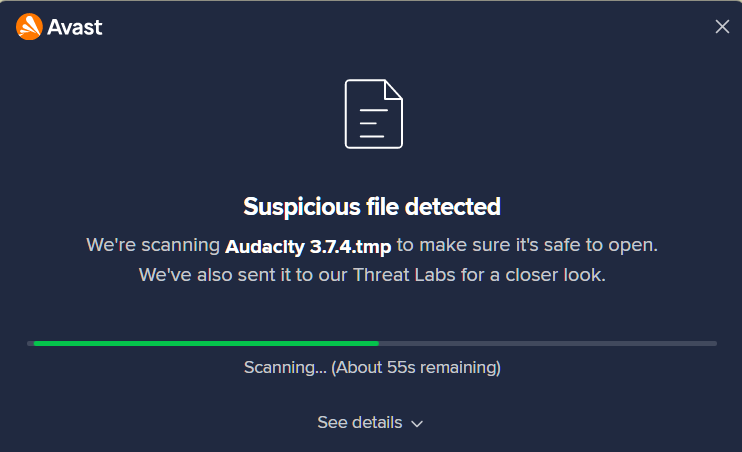Click the word Scanning... below the bar
Viewport: 742px width, 452px height.
[x=284, y=367]
